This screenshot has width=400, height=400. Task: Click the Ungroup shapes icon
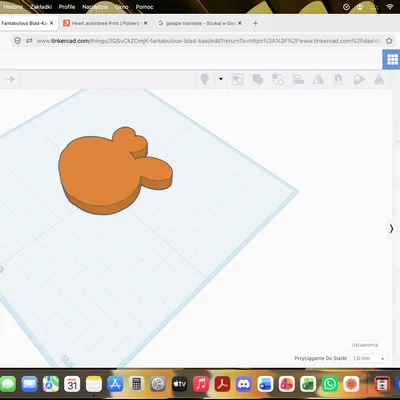coord(258,79)
